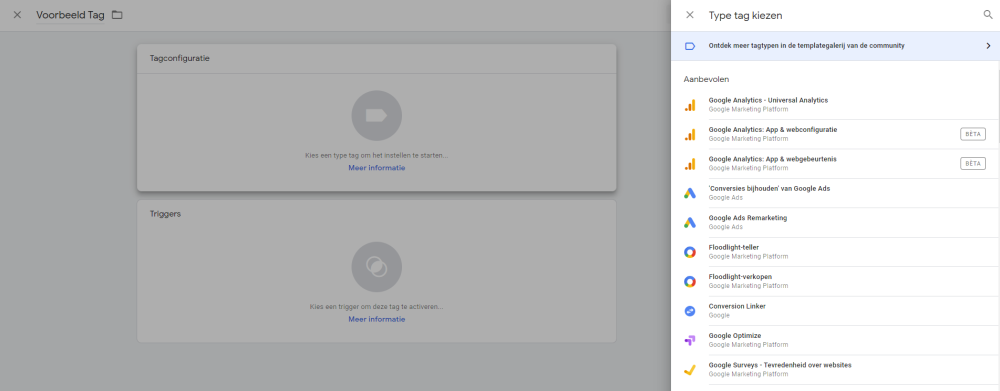Select Google Surveys - Tevredenheid over websites

(x=835, y=369)
